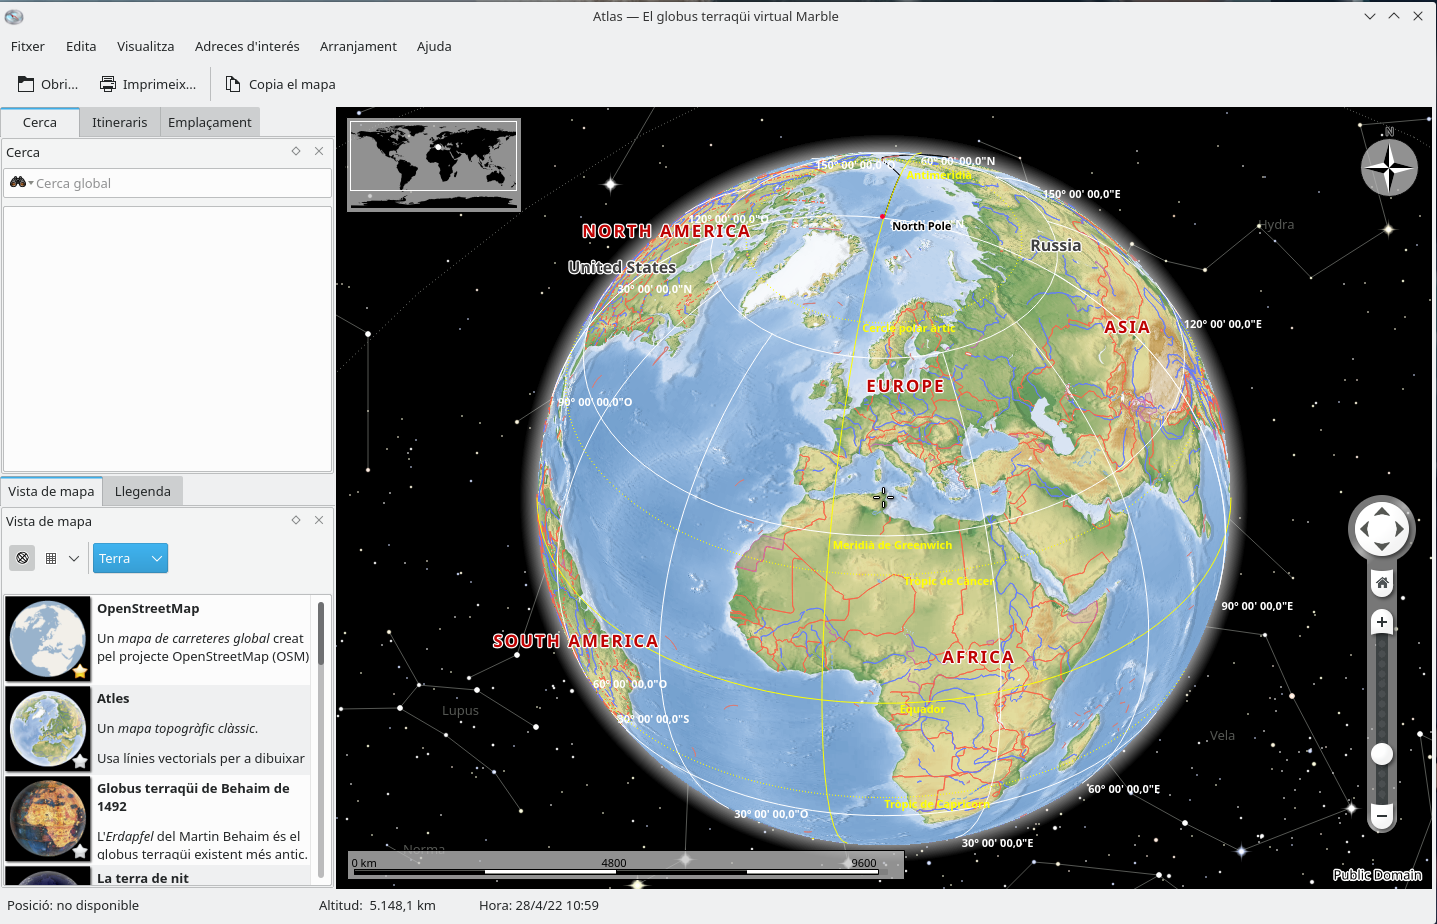Click Posició: no disponible status text
1437x924 pixels.
[73, 905]
